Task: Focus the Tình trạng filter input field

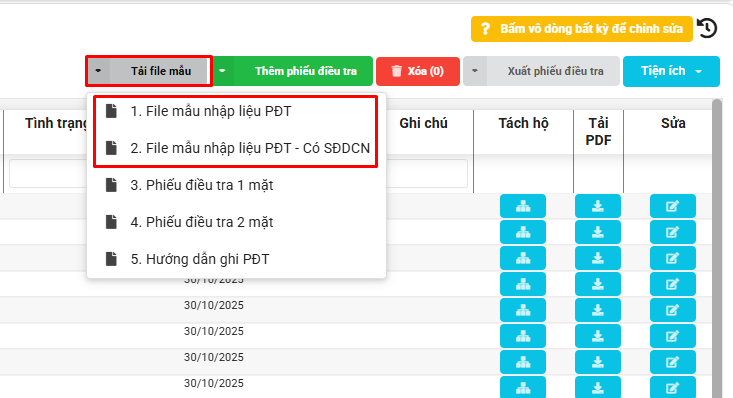Action: tap(48, 174)
